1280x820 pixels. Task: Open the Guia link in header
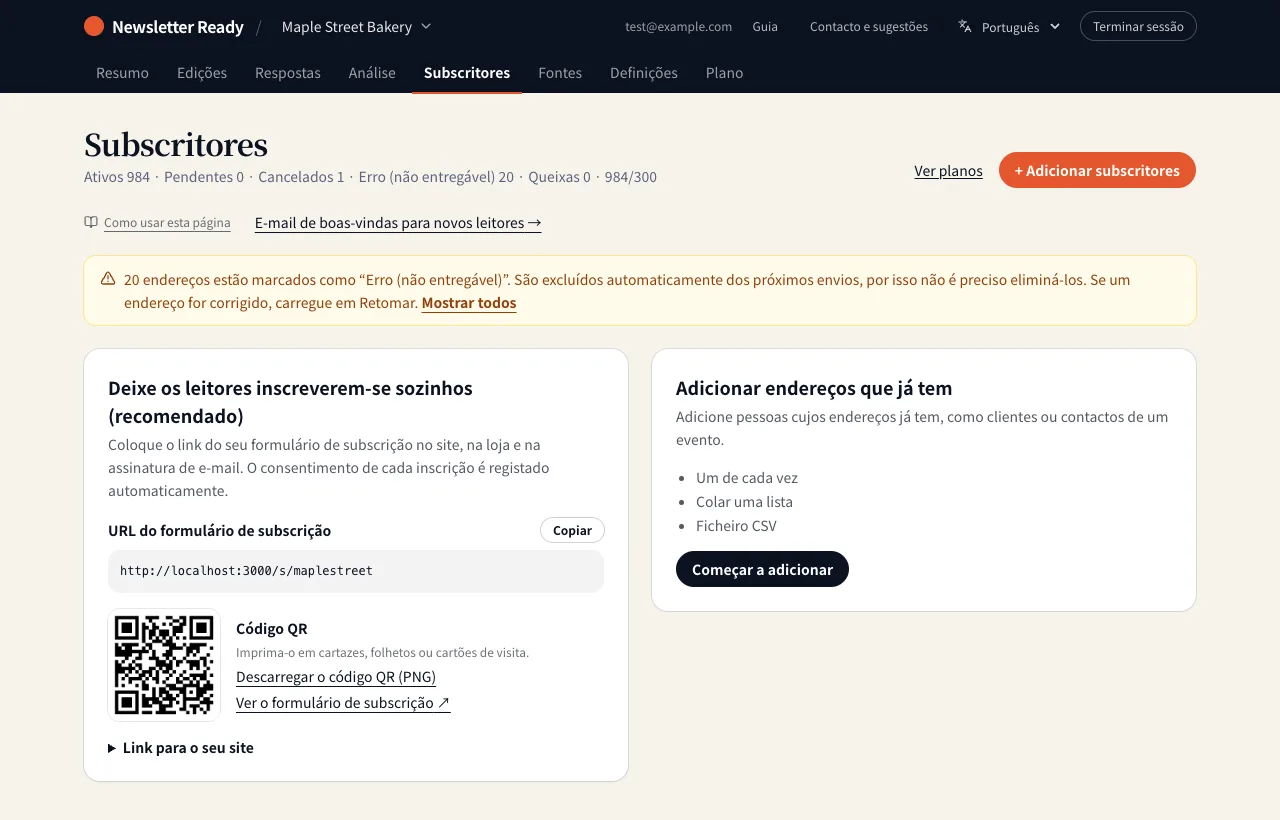click(765, 26)
